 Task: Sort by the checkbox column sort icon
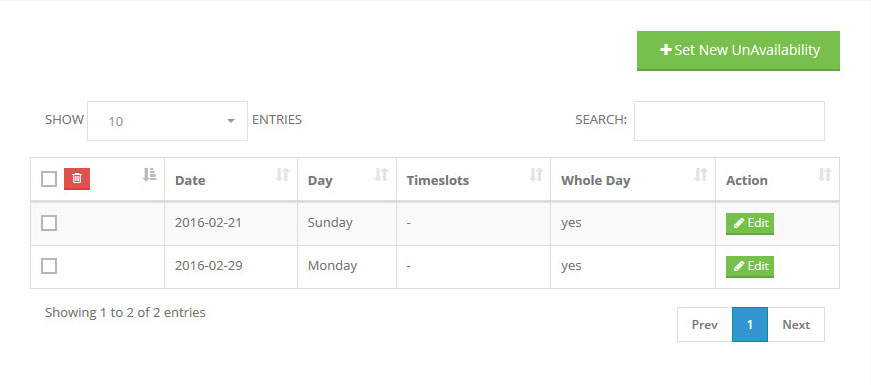(x=149, y=174)
